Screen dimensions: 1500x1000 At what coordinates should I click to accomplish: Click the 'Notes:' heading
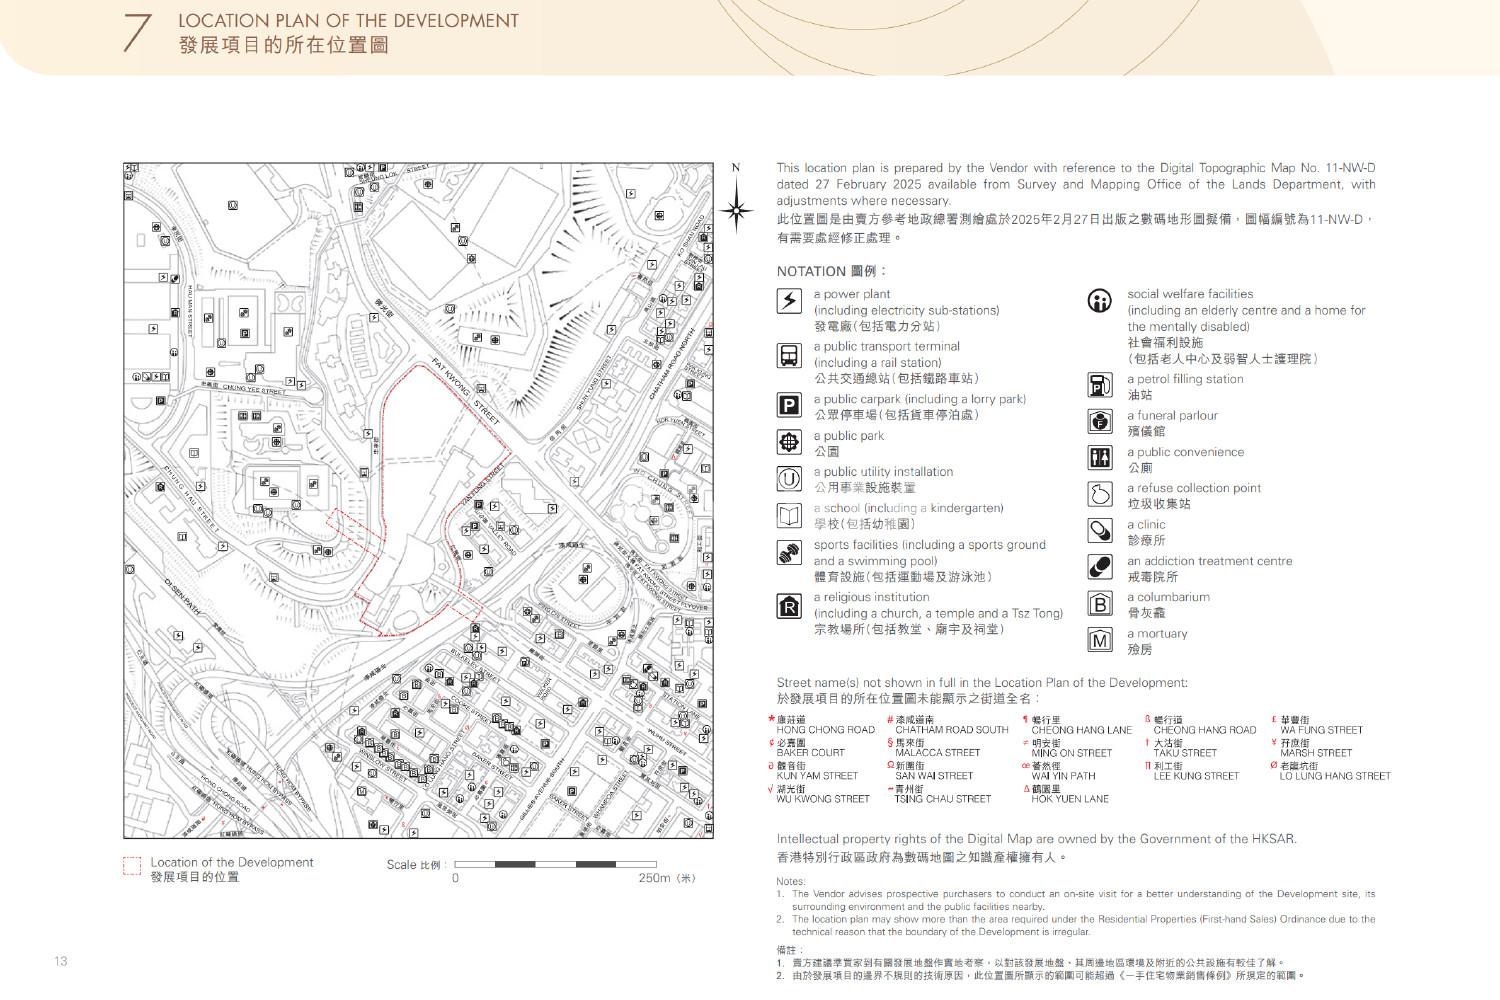pos(791,882)
